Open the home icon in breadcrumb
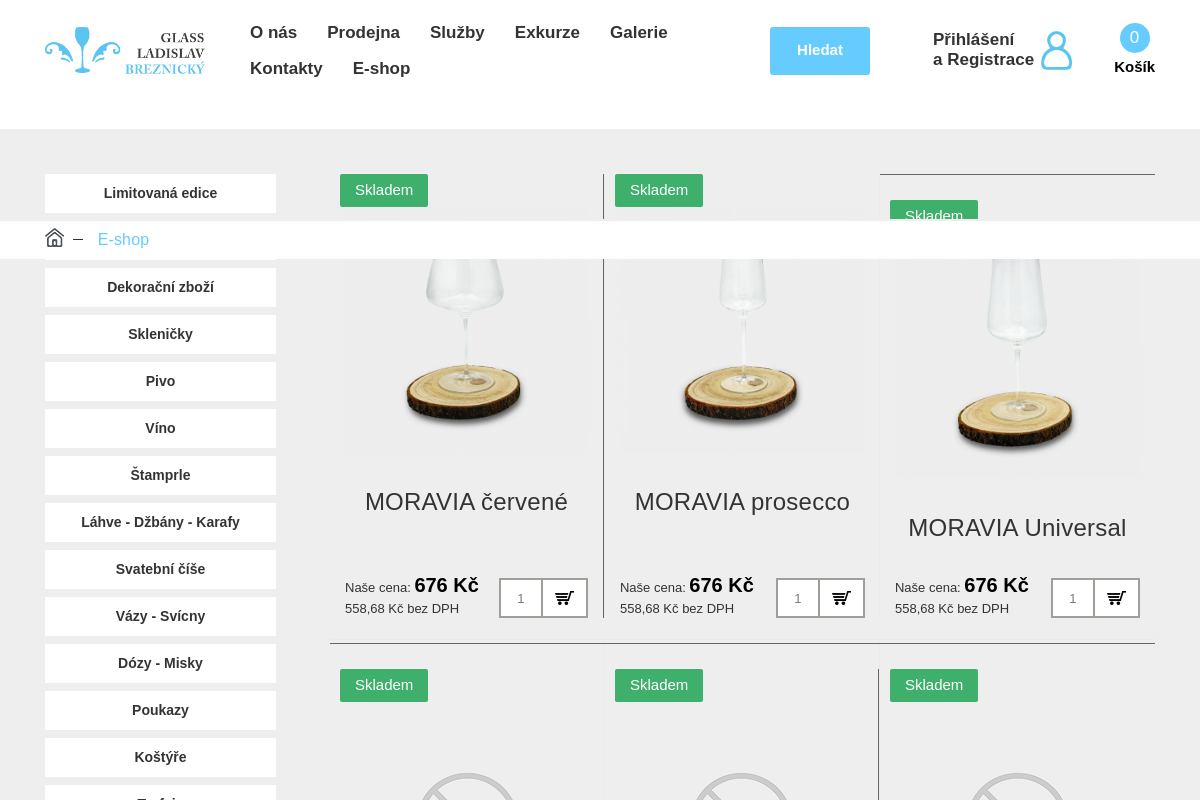Screen dimensions: 1200x800 pos(54,238)
